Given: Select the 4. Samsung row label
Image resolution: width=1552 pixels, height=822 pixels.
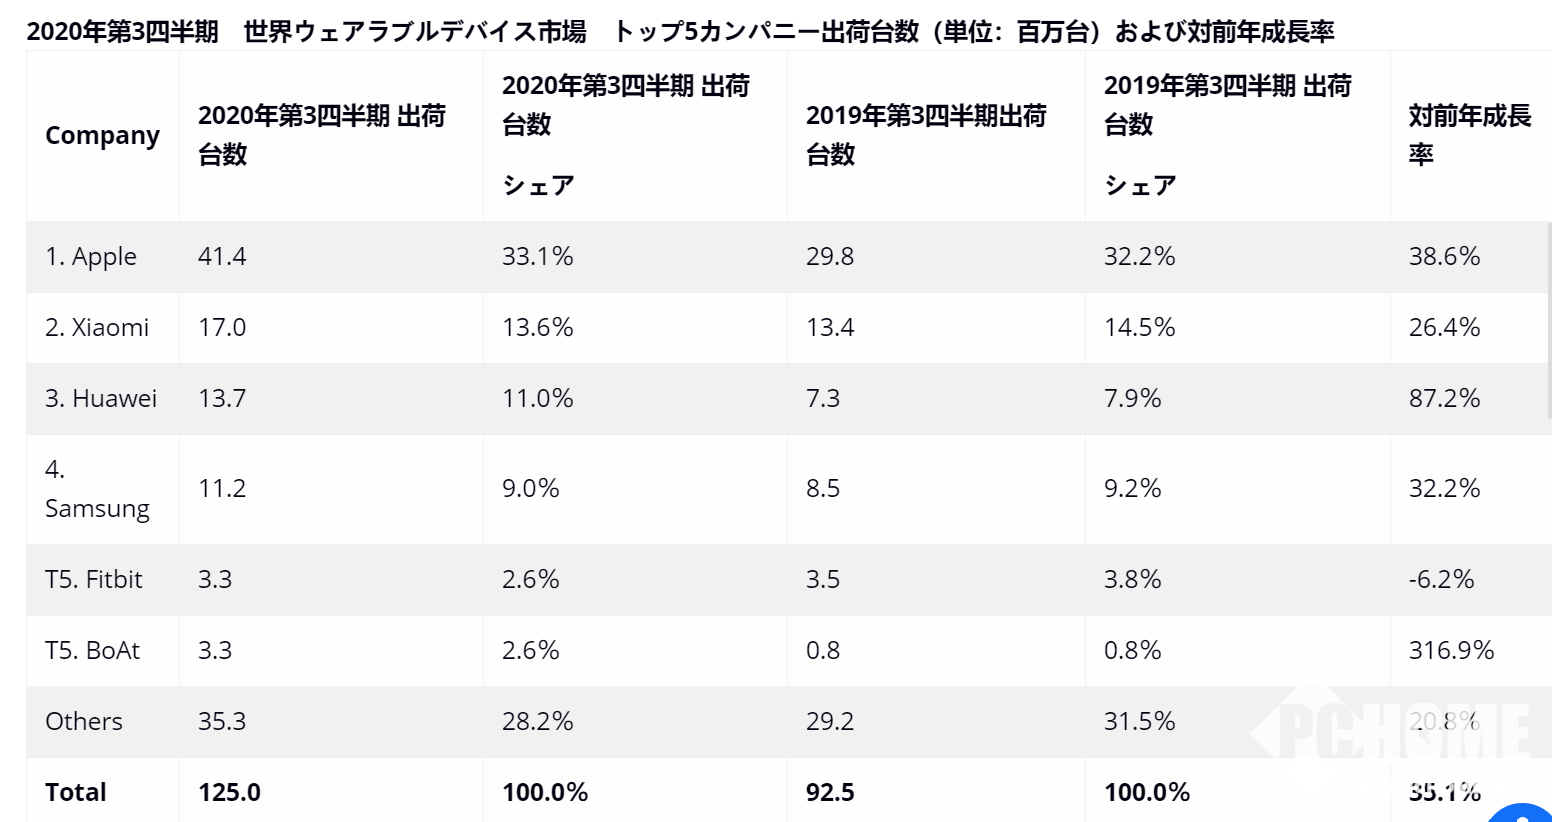Looking at the screenshot, I should pos(97,489).
